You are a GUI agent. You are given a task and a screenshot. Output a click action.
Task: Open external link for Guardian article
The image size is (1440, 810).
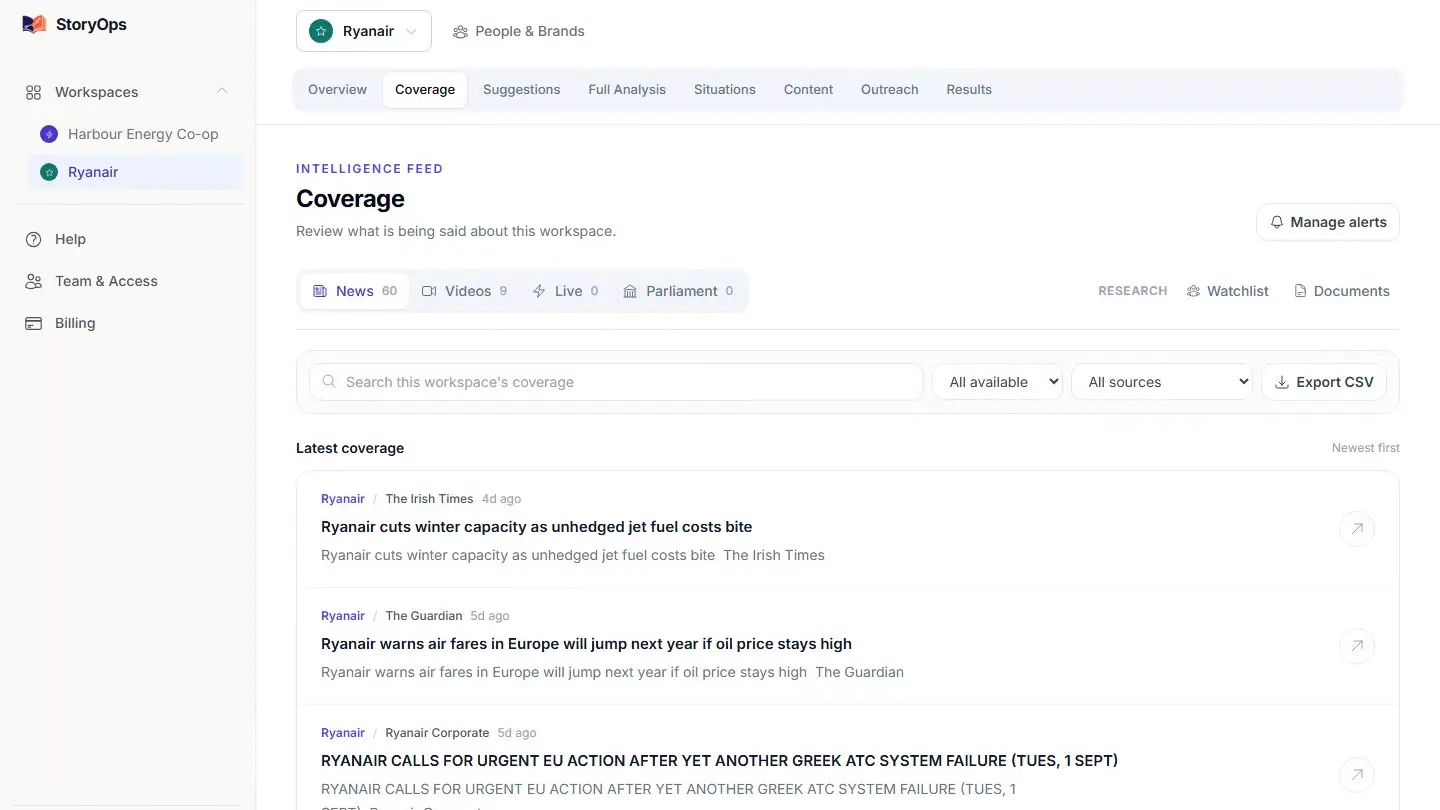pos(1357,645)
